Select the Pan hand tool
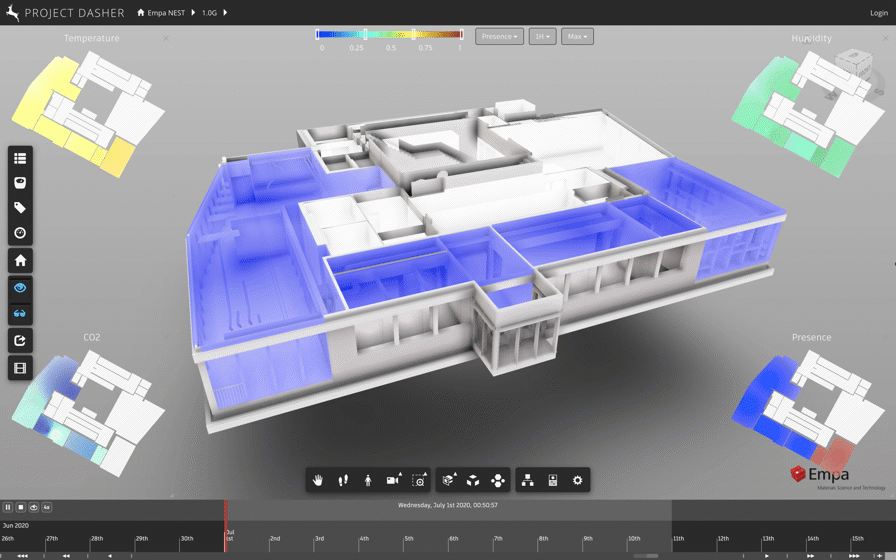Image resolution: width=896 pixels, height=560 pixels. [318, 481]
